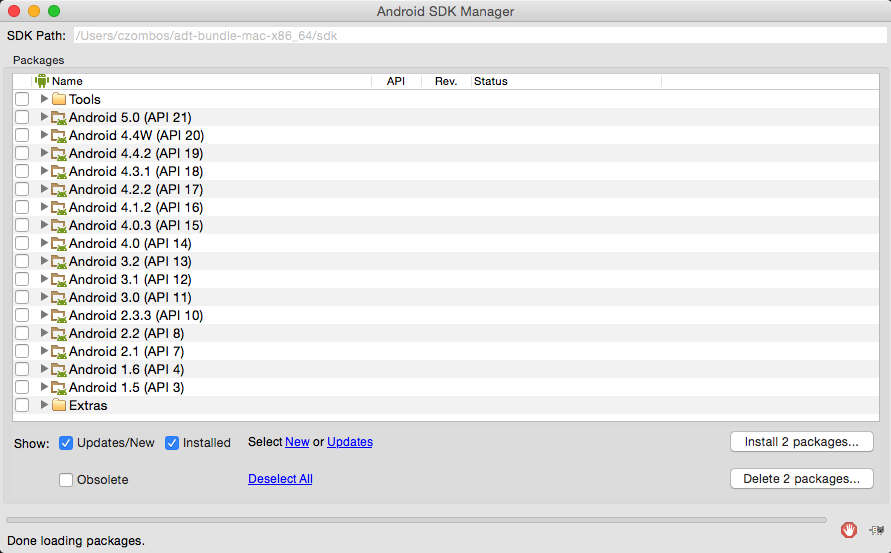Expand the Android 5.0 (API 21) node
This screenshot has height=553, width=891.
[x=44, y=117]
